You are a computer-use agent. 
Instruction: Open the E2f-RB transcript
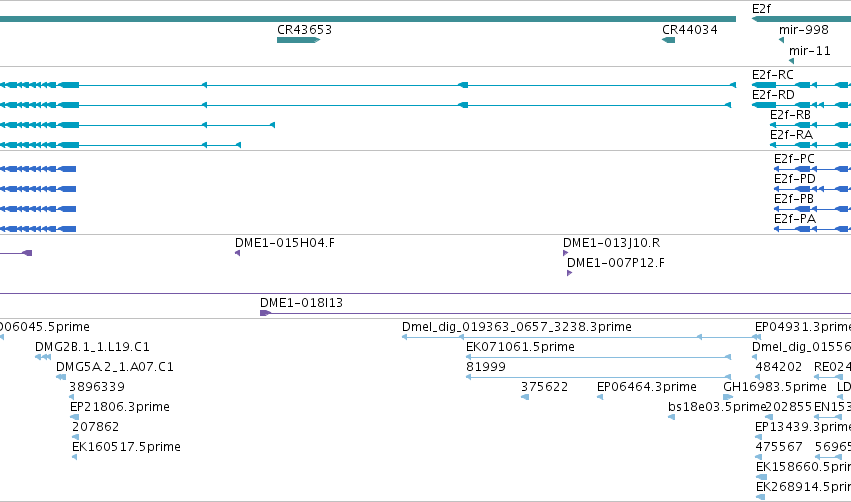coord(810,125)
